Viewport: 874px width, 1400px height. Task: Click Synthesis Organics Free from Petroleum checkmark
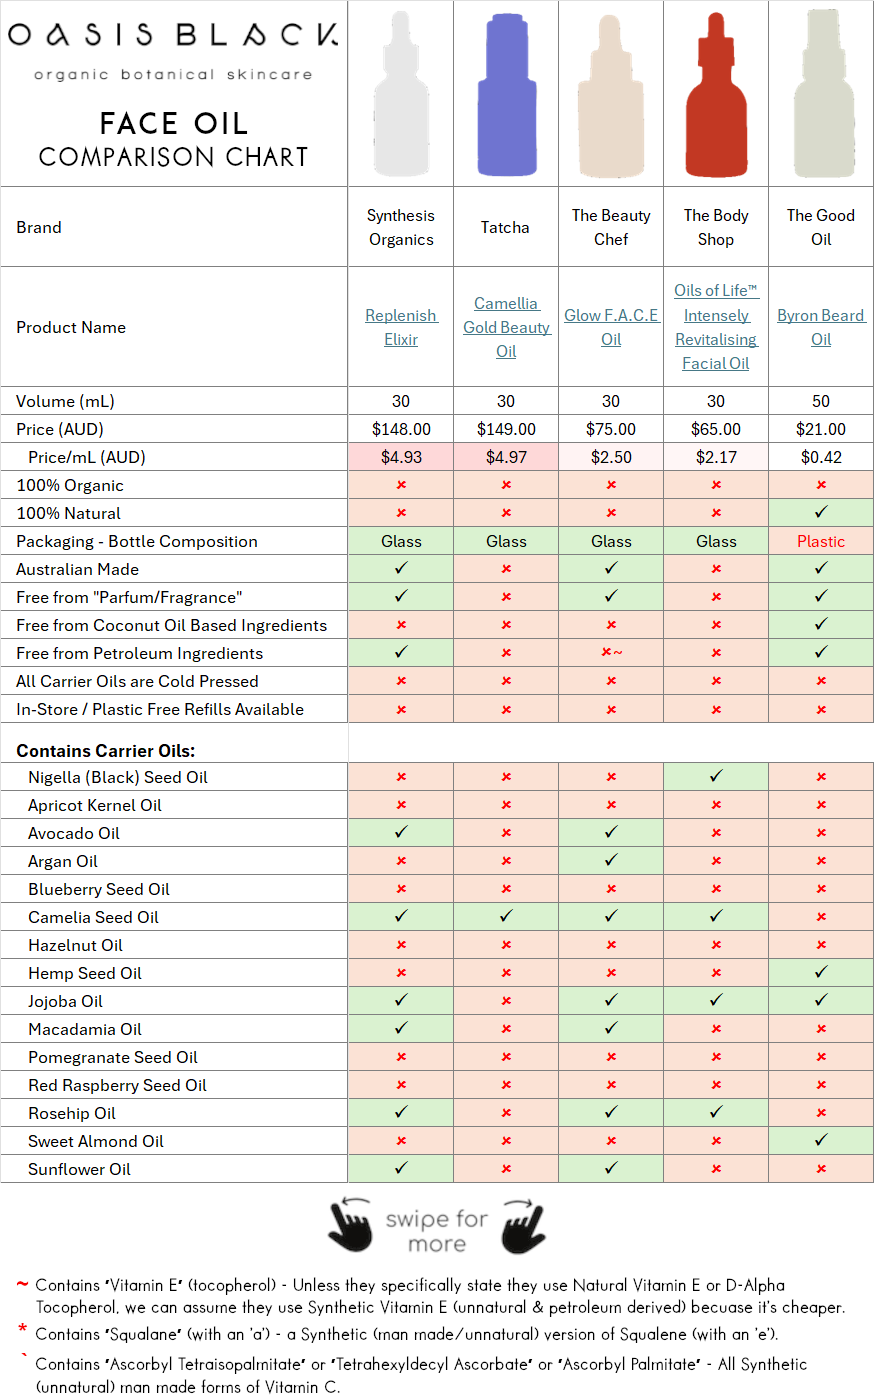tap(401, 652)
